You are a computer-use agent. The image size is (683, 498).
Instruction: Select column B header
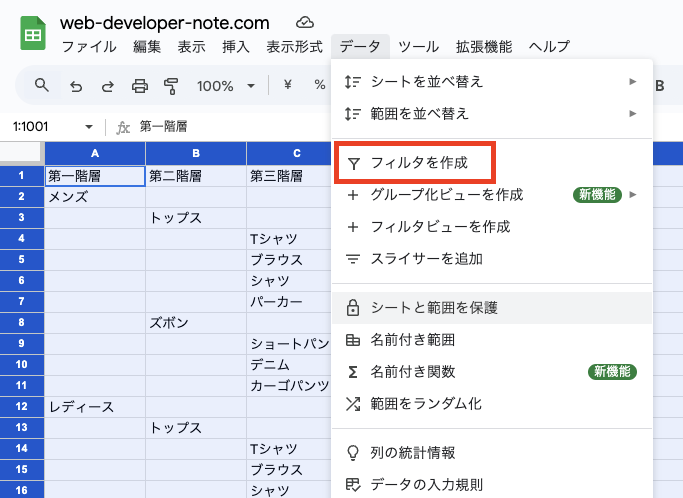[x=196, y=153]
